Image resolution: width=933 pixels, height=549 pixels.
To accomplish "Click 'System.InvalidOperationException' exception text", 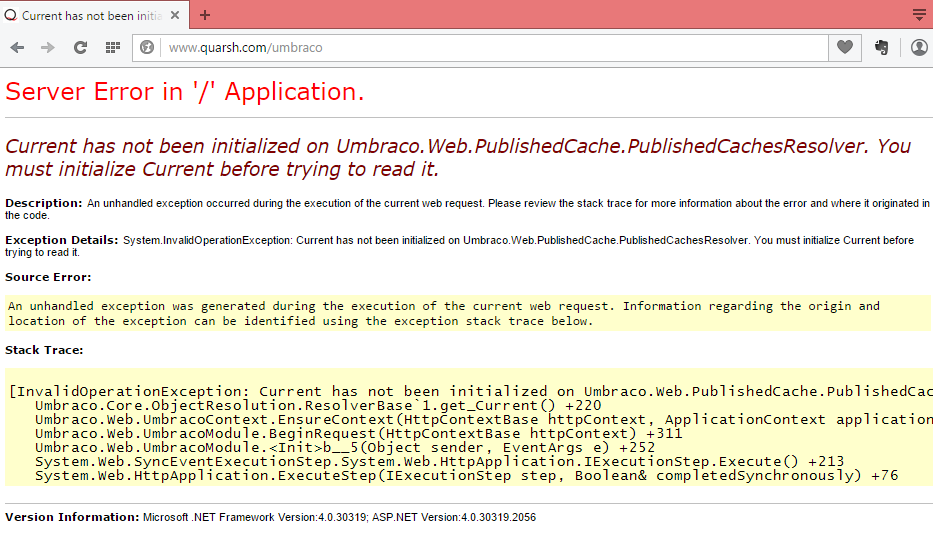I will (208, 240).
